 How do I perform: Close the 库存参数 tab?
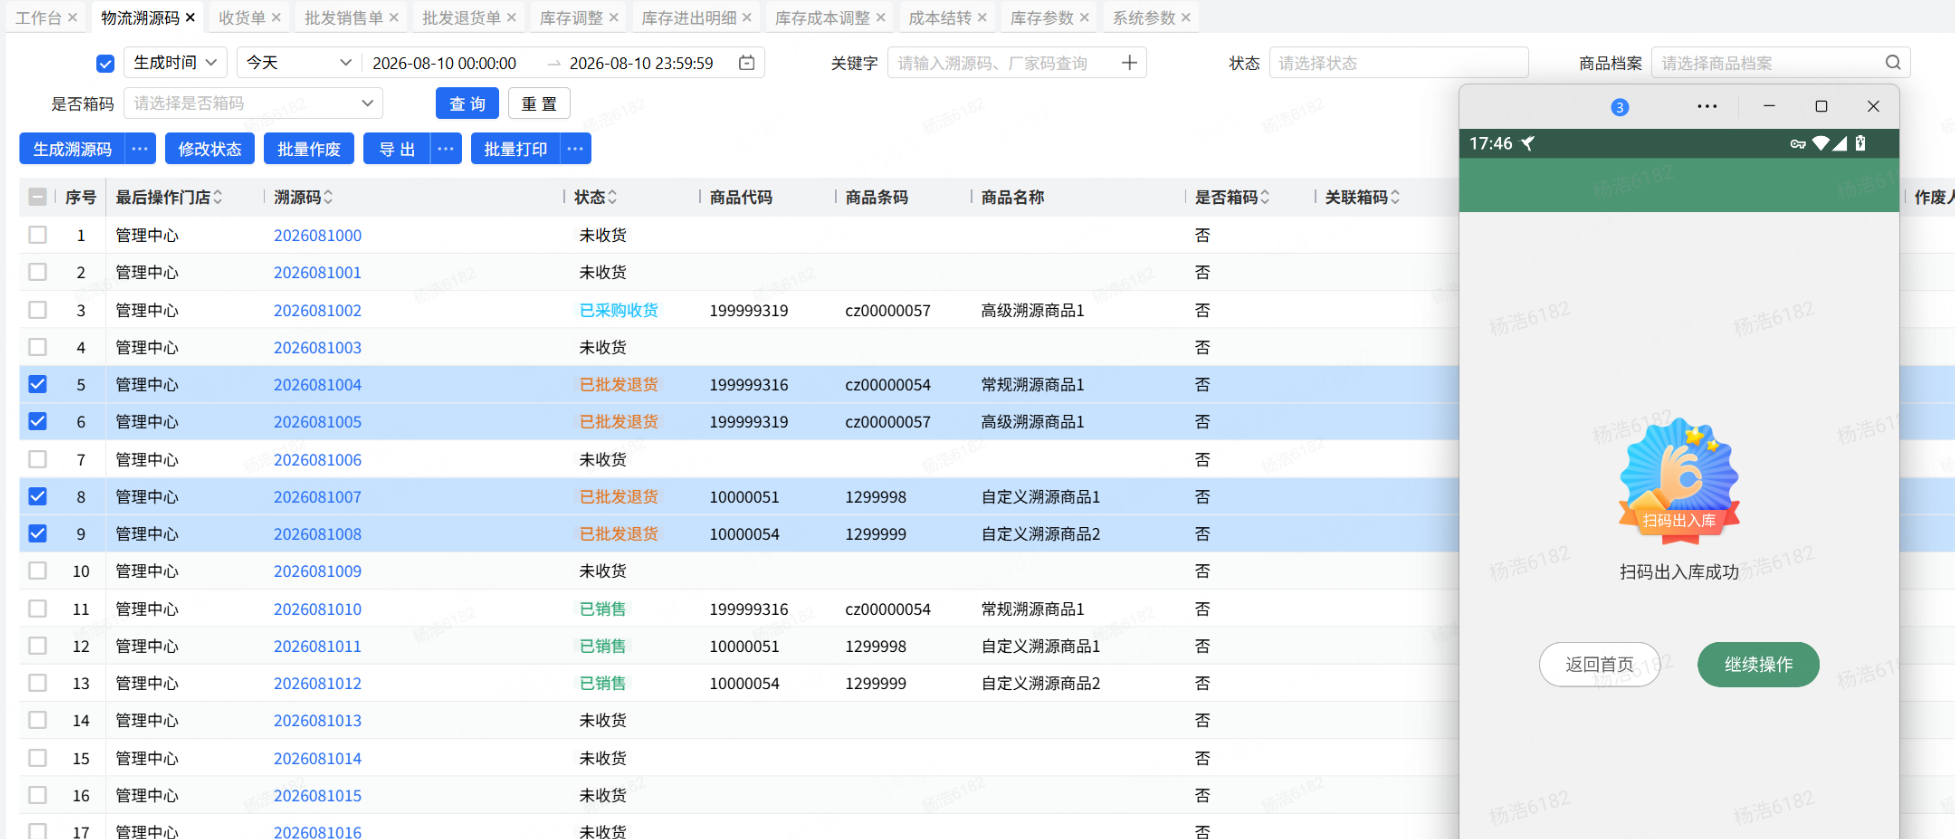[1084, 18]
